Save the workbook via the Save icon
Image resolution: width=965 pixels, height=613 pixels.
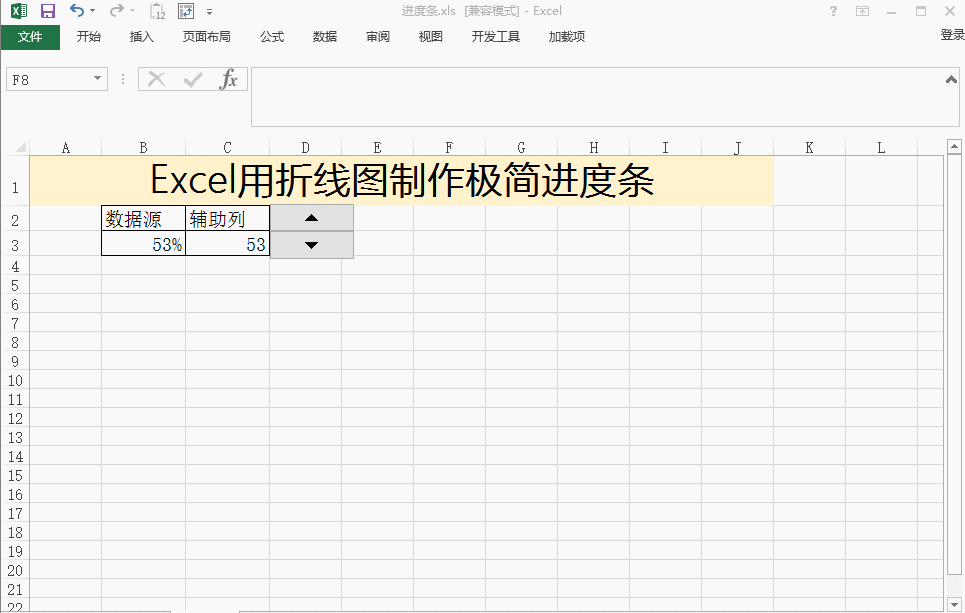pos(46,11)
